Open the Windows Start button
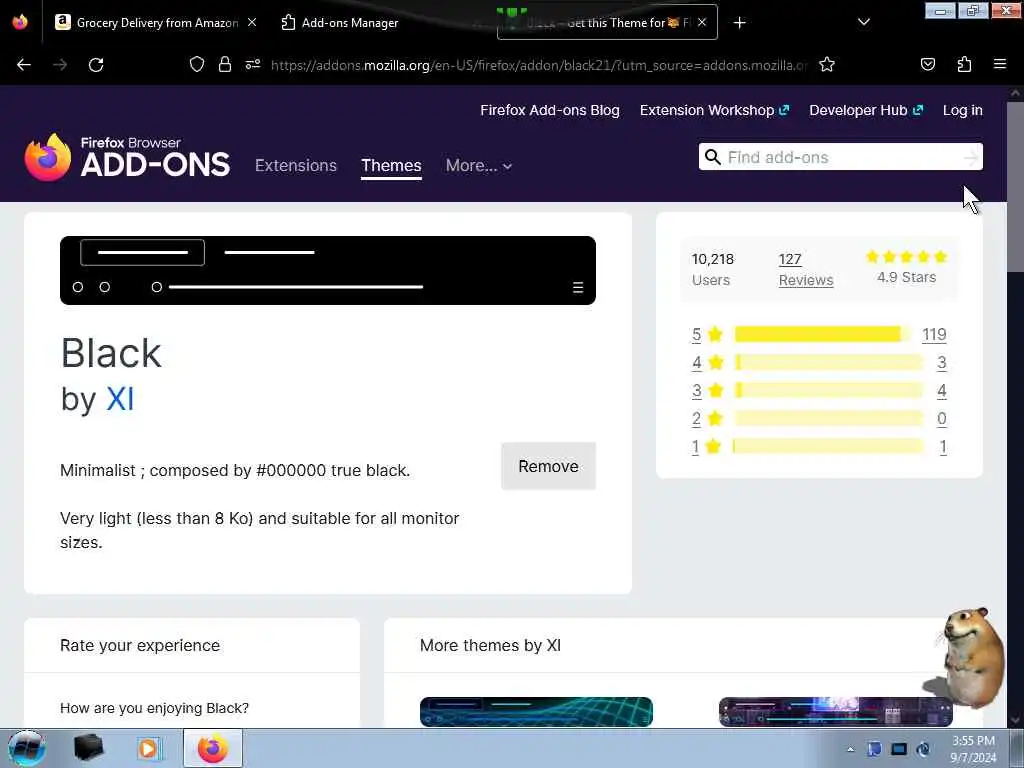The height and width of the screenshot is (768, 1024). (27, 748)
